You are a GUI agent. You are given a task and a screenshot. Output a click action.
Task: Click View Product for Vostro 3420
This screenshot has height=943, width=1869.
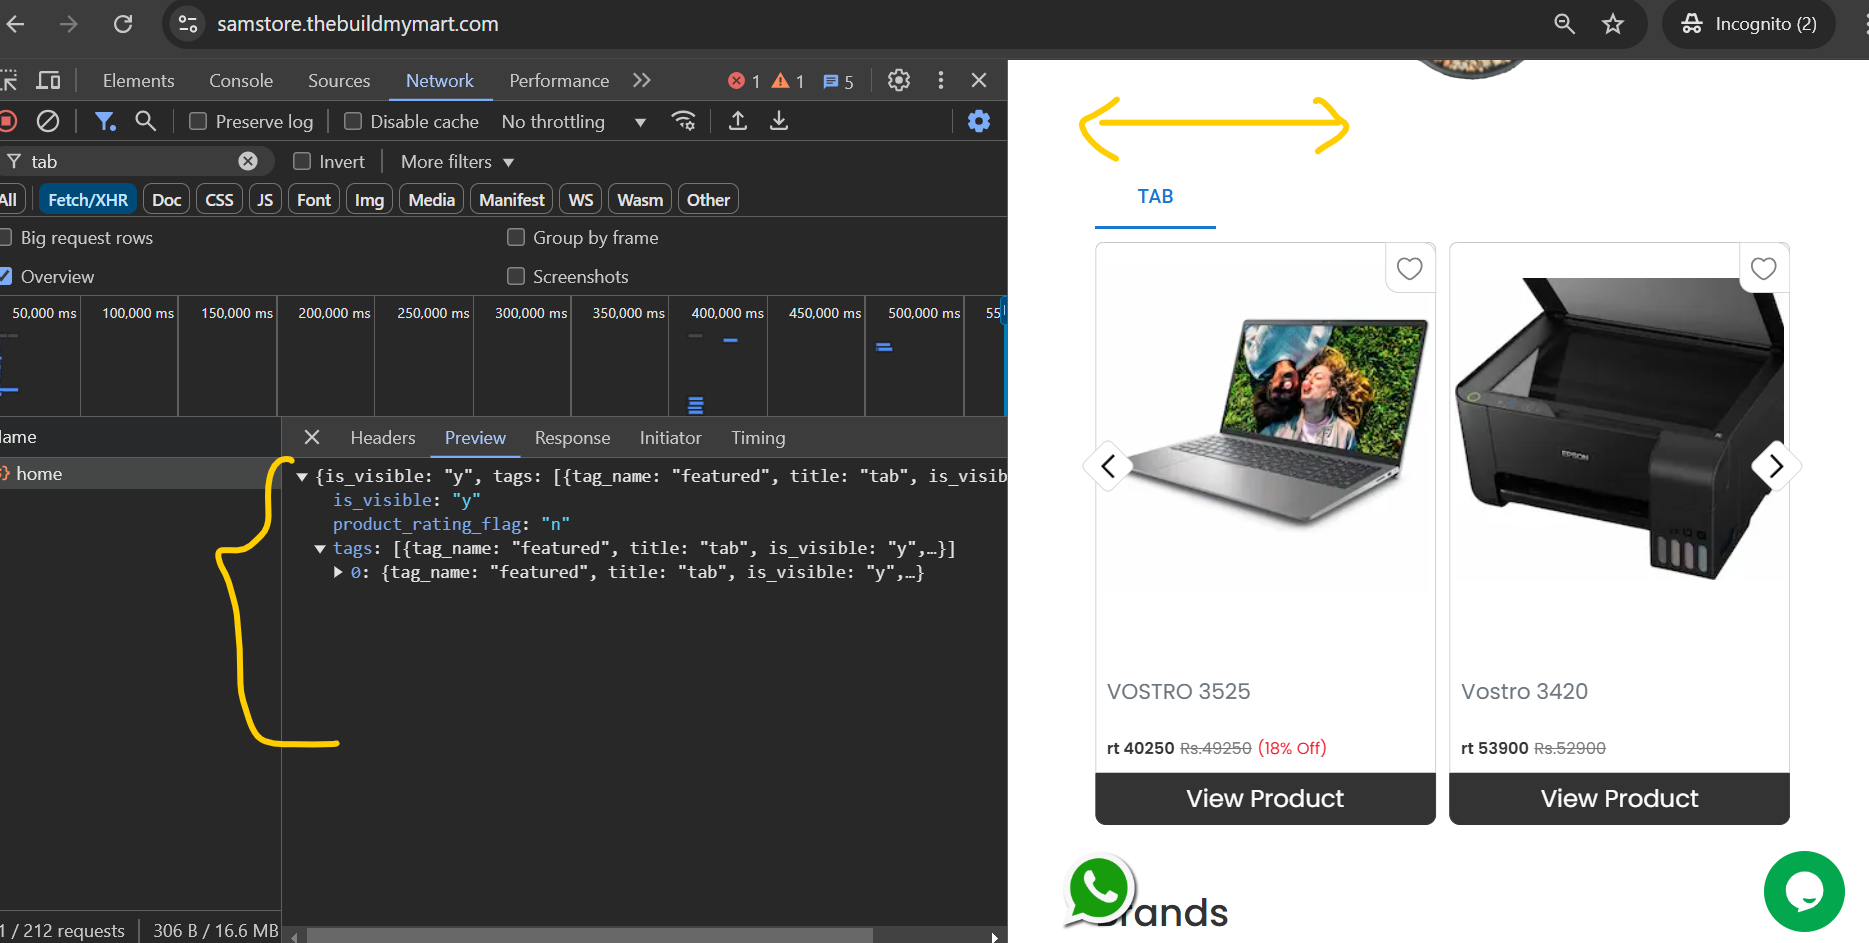(1619, 798)
